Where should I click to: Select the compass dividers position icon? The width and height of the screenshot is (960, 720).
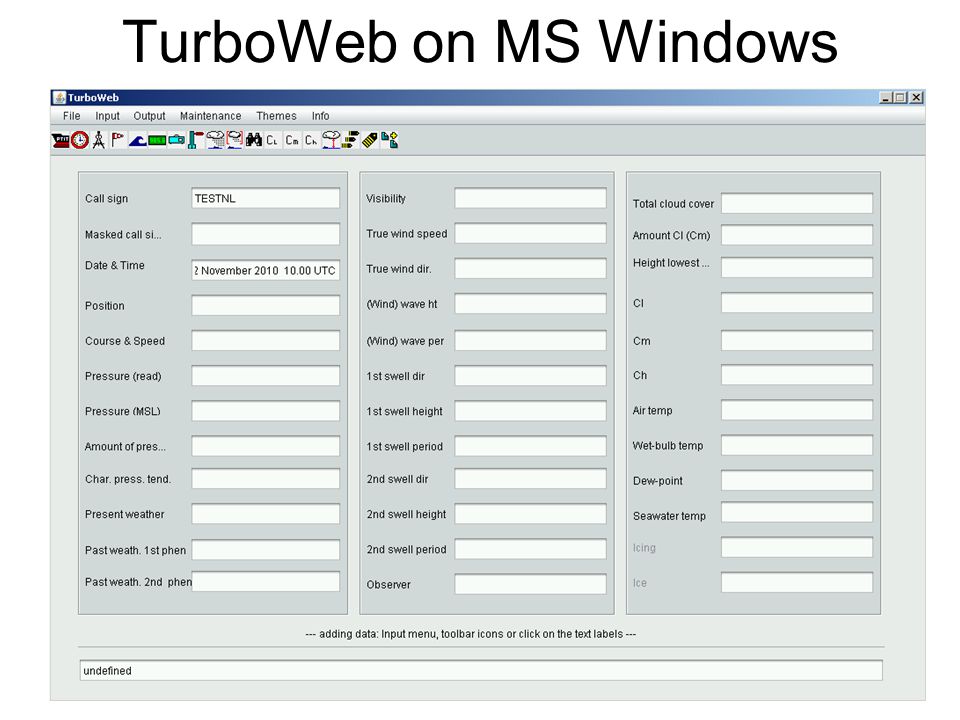click(x=99, y=140)
